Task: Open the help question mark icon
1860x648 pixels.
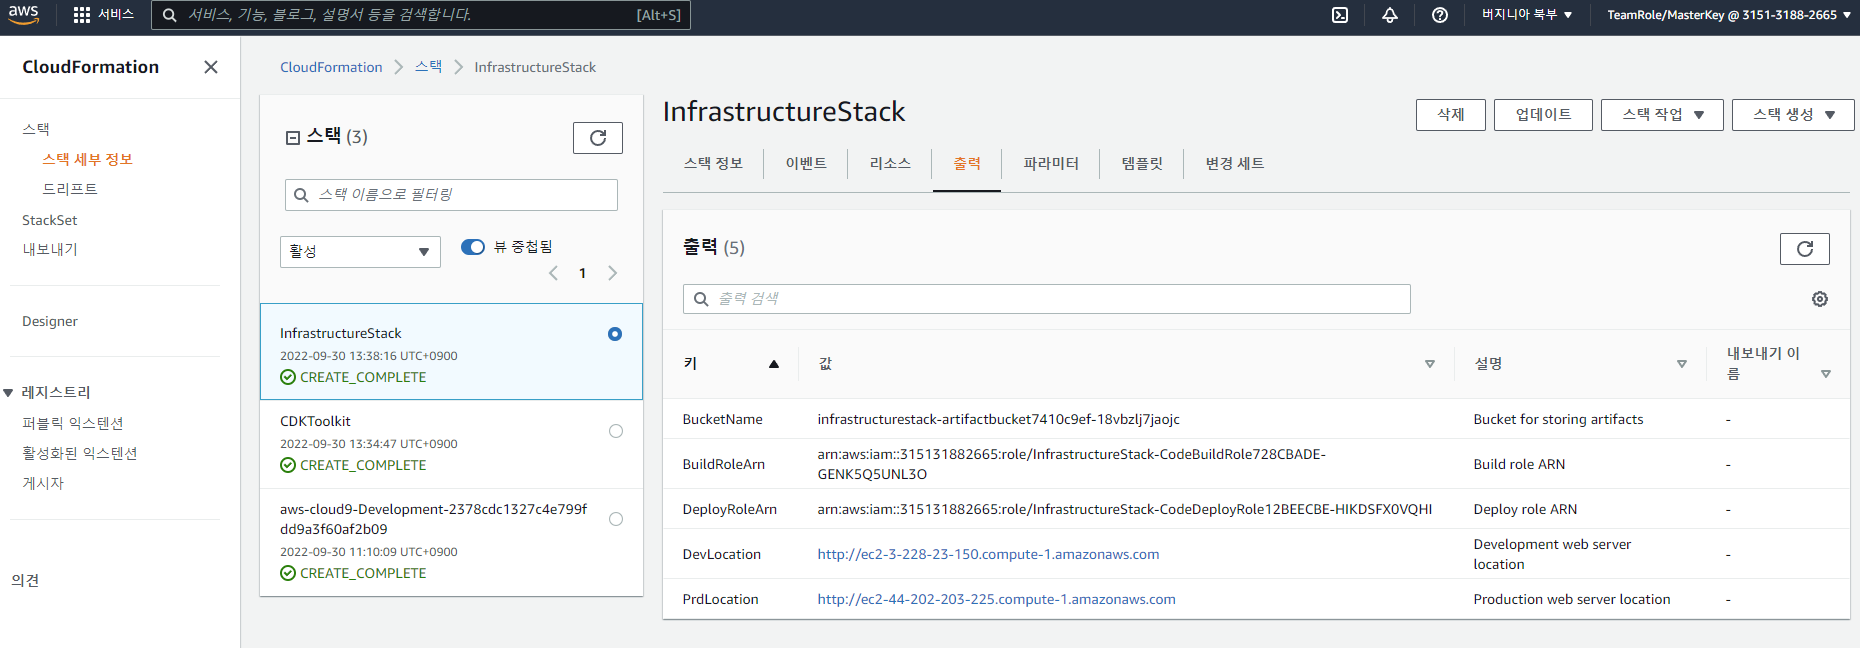Action: [1440, 15]
